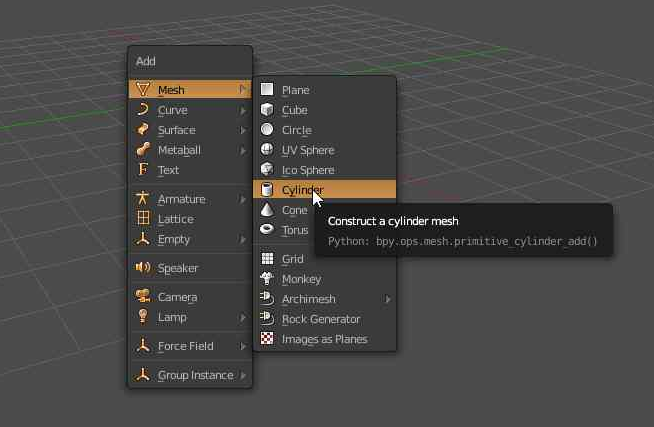This screenshot has height=427, width=654.
Task: Click the Text F icon
Action: pyautogui.click(x=143, y=170)
